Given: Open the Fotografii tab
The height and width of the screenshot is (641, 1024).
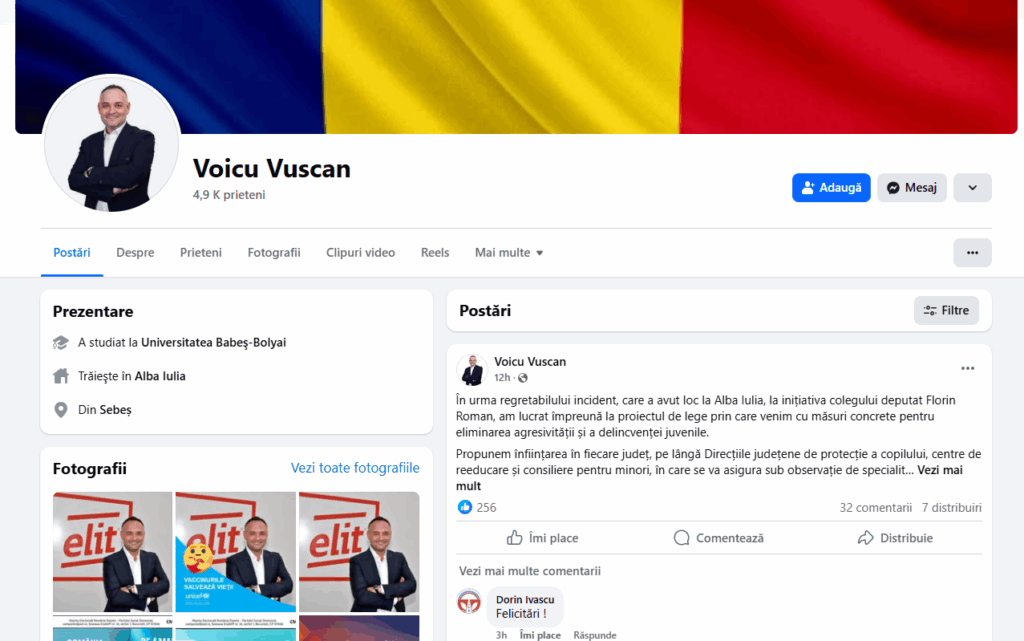Looking at the screenshot, I should [274, 253].
